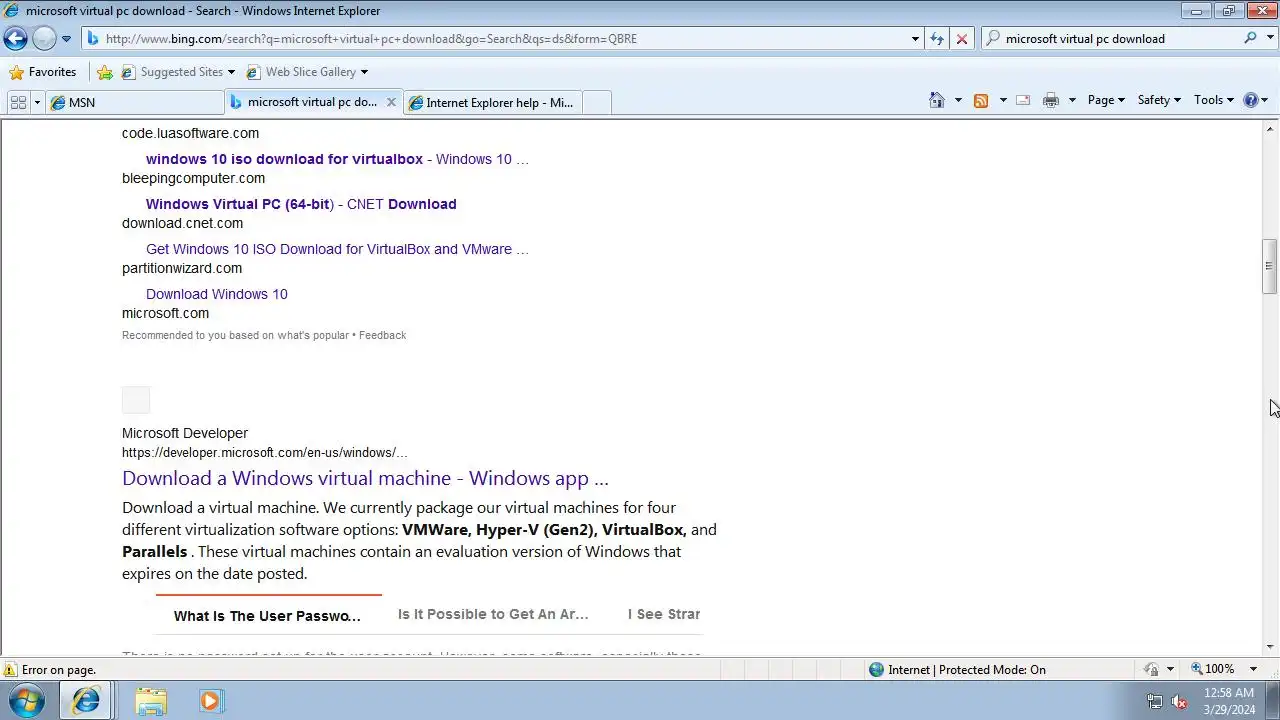Expand the Home button dropdown arrow

point(958,100)
